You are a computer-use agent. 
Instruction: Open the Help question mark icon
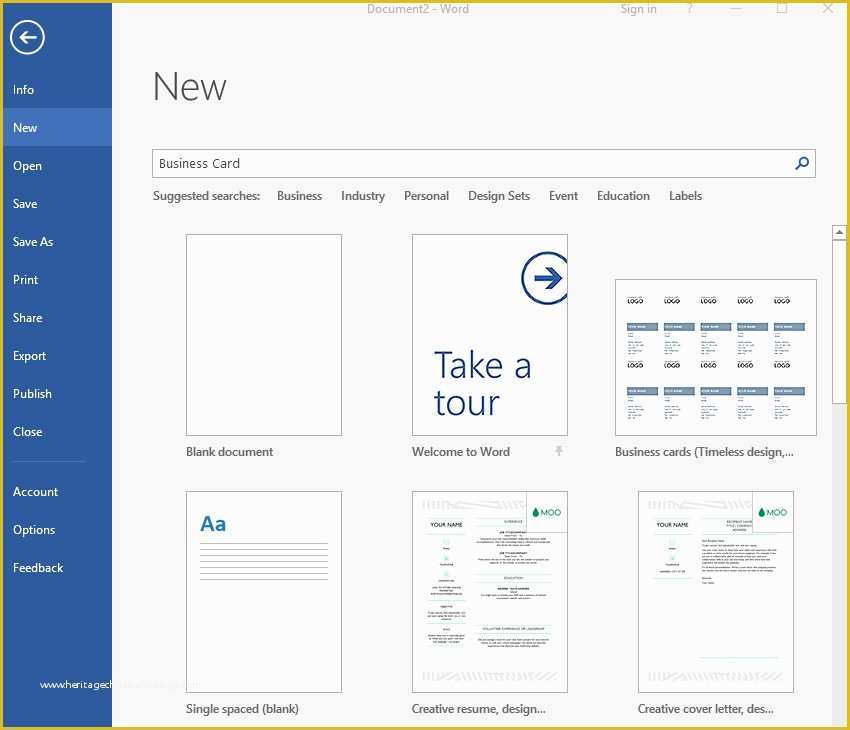pyautogui.click(x=690, y=9)
